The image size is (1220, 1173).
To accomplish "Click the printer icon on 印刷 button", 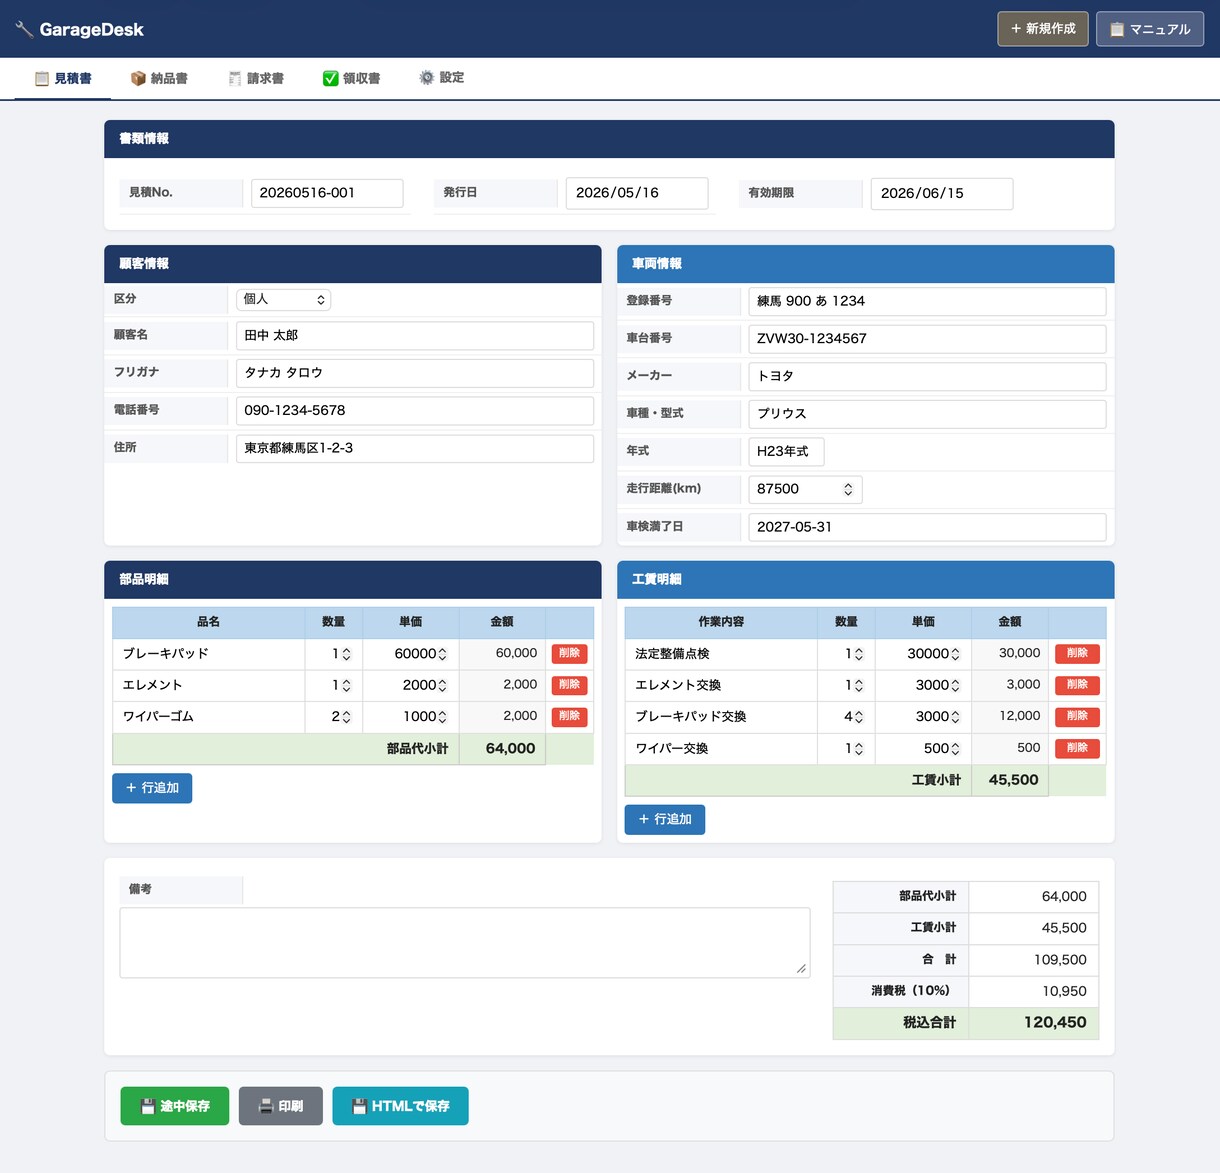I will 266,1106.
